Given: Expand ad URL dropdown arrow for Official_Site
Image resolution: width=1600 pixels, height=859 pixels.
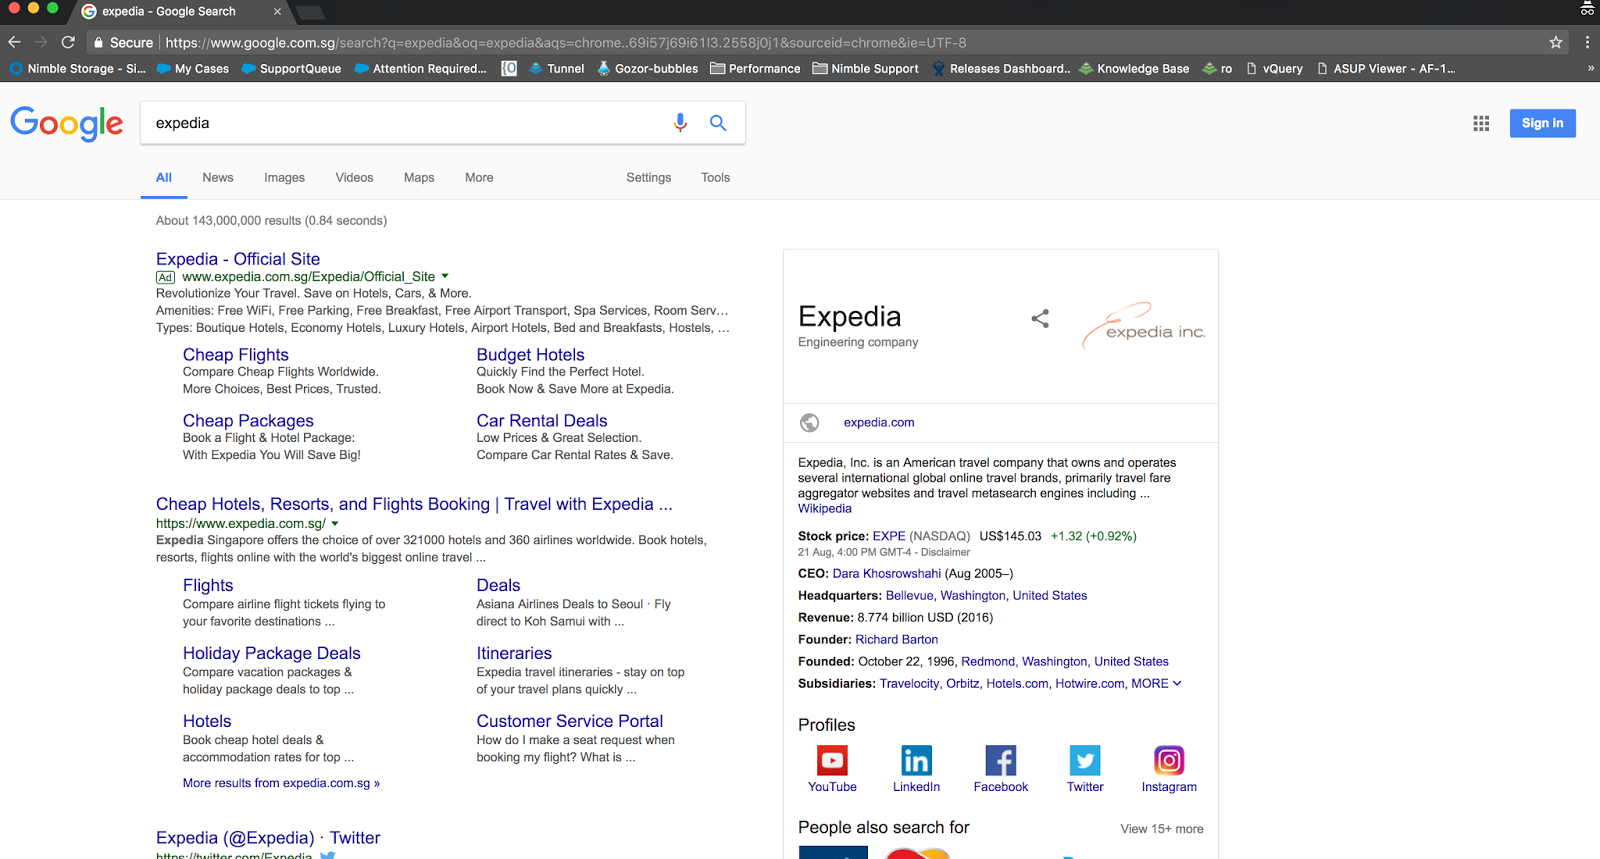Looking at the screenshot, I should coord(445,277).
